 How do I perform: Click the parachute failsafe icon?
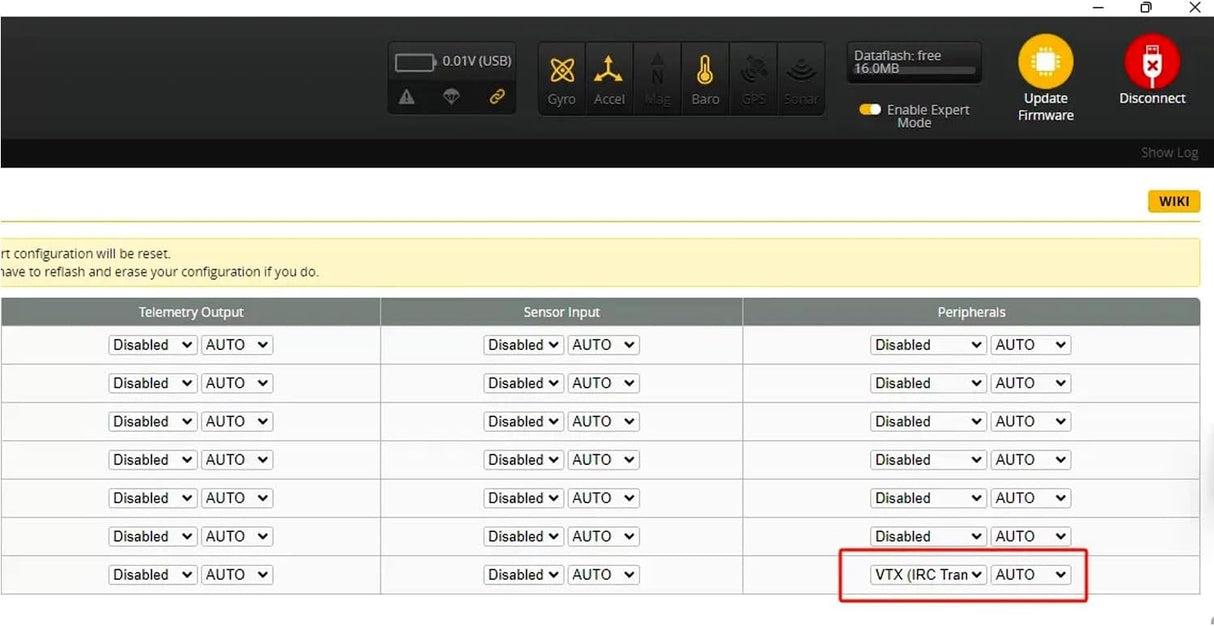[451, 97]
